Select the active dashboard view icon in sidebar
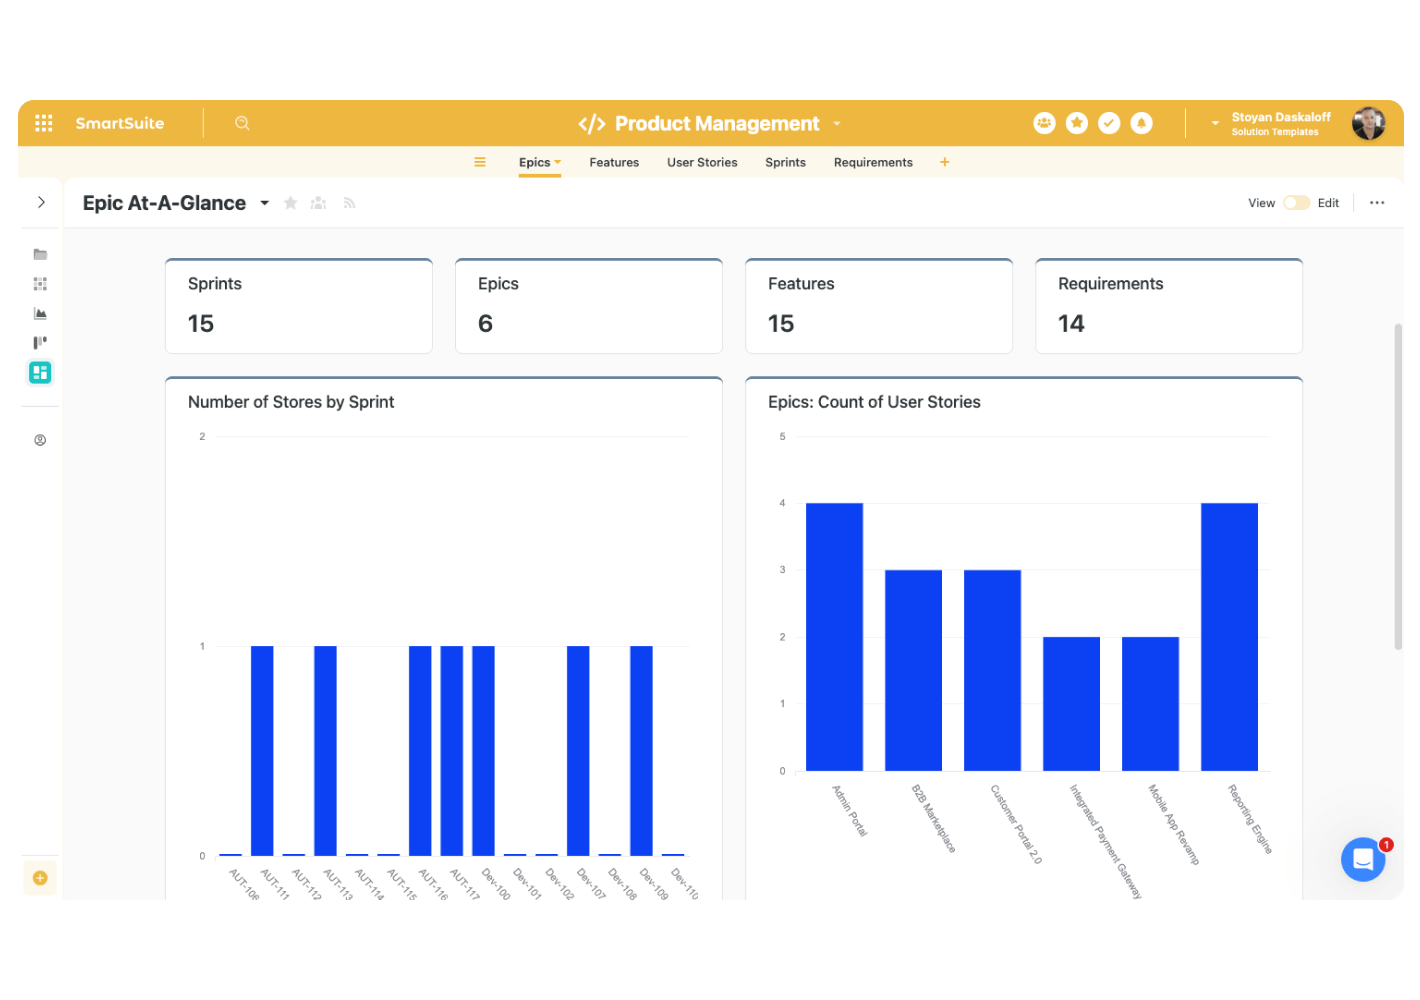Screen dimensions: 1420x1000 (x=40, y=373)
